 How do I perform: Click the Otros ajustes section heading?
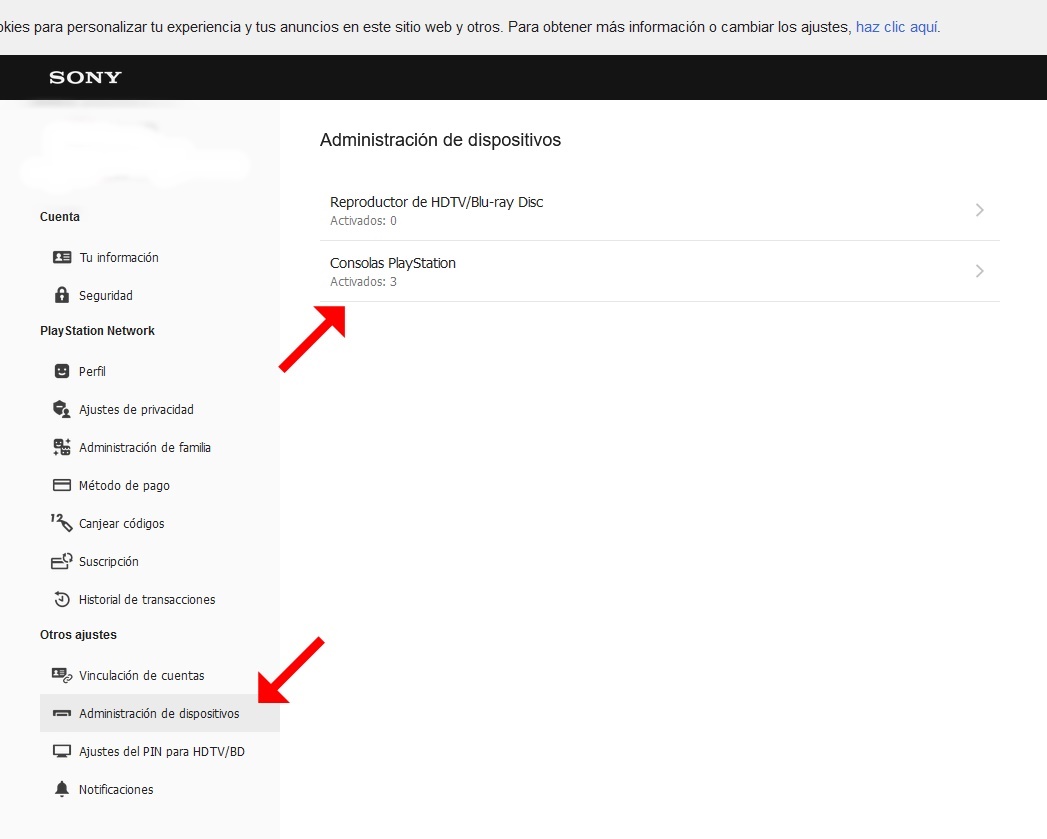78,635
